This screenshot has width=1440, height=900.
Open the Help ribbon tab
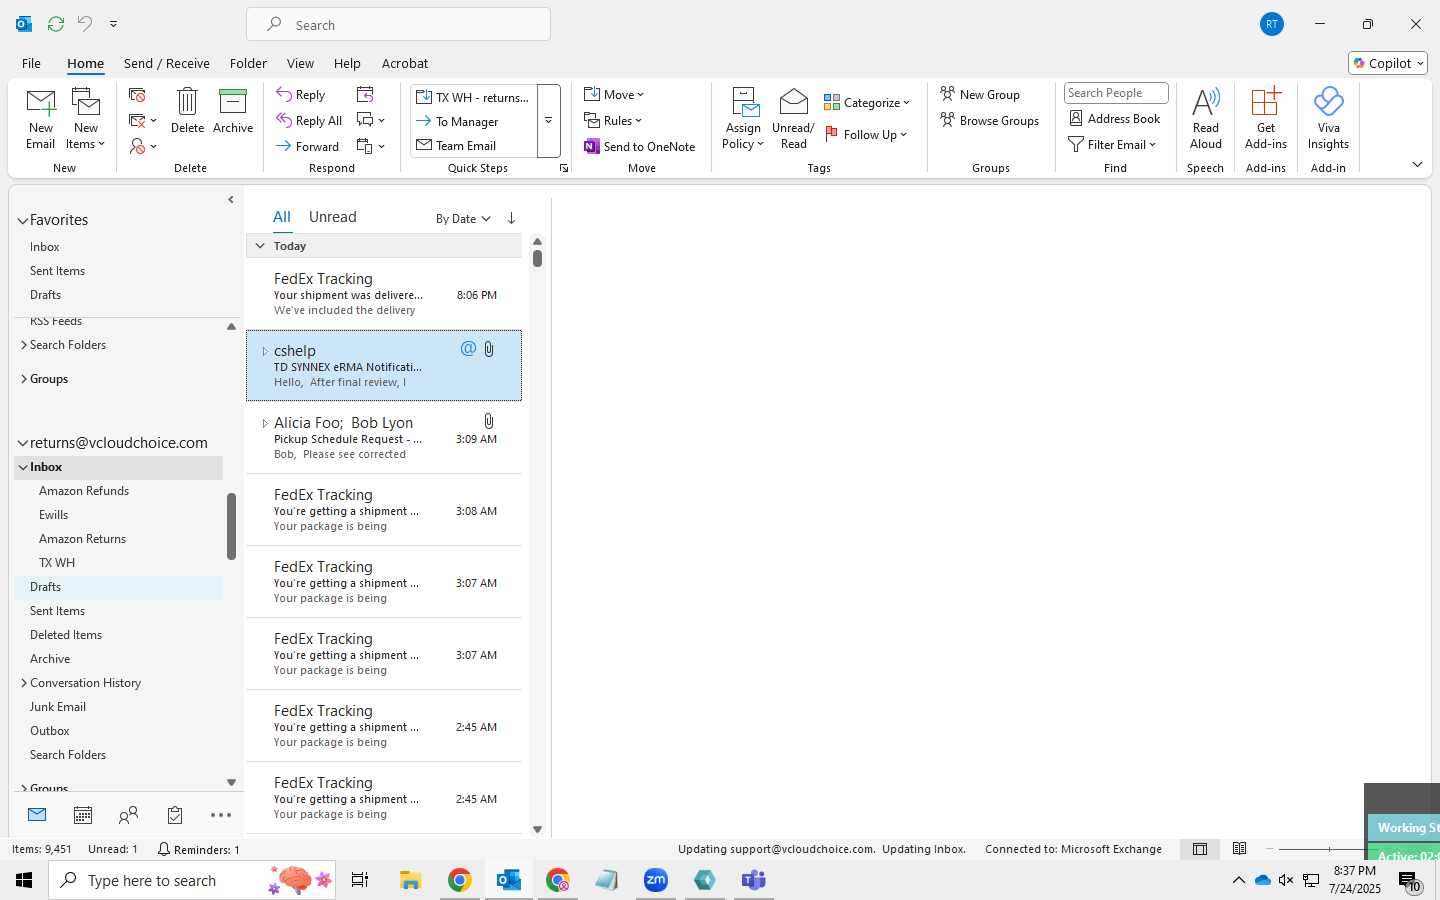click(x=347, y=63)
